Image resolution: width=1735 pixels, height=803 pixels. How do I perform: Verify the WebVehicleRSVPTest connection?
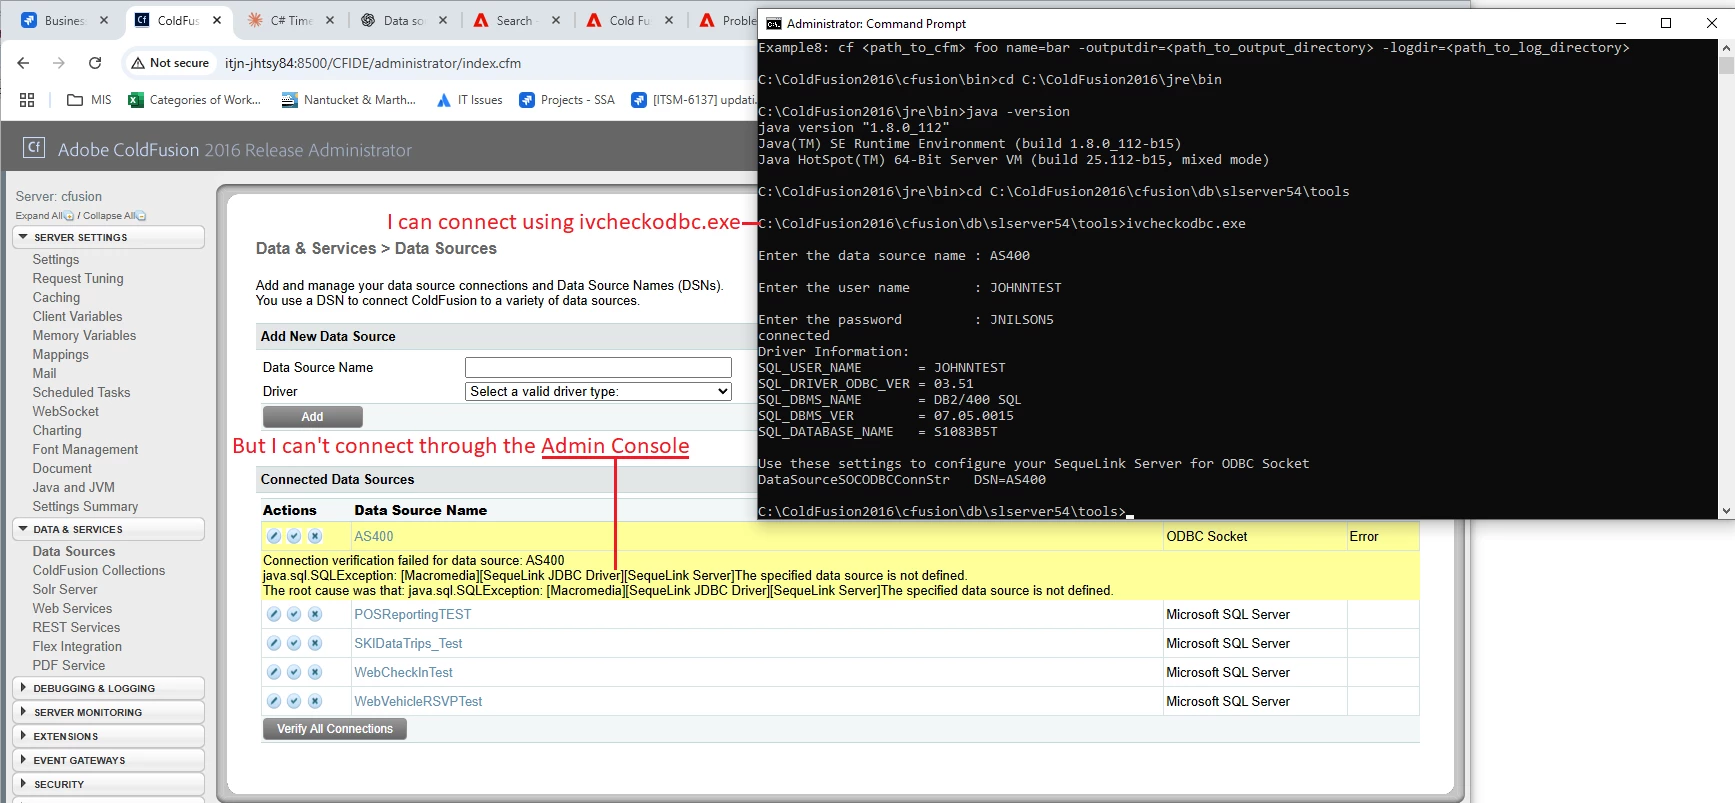coord(294,701)
